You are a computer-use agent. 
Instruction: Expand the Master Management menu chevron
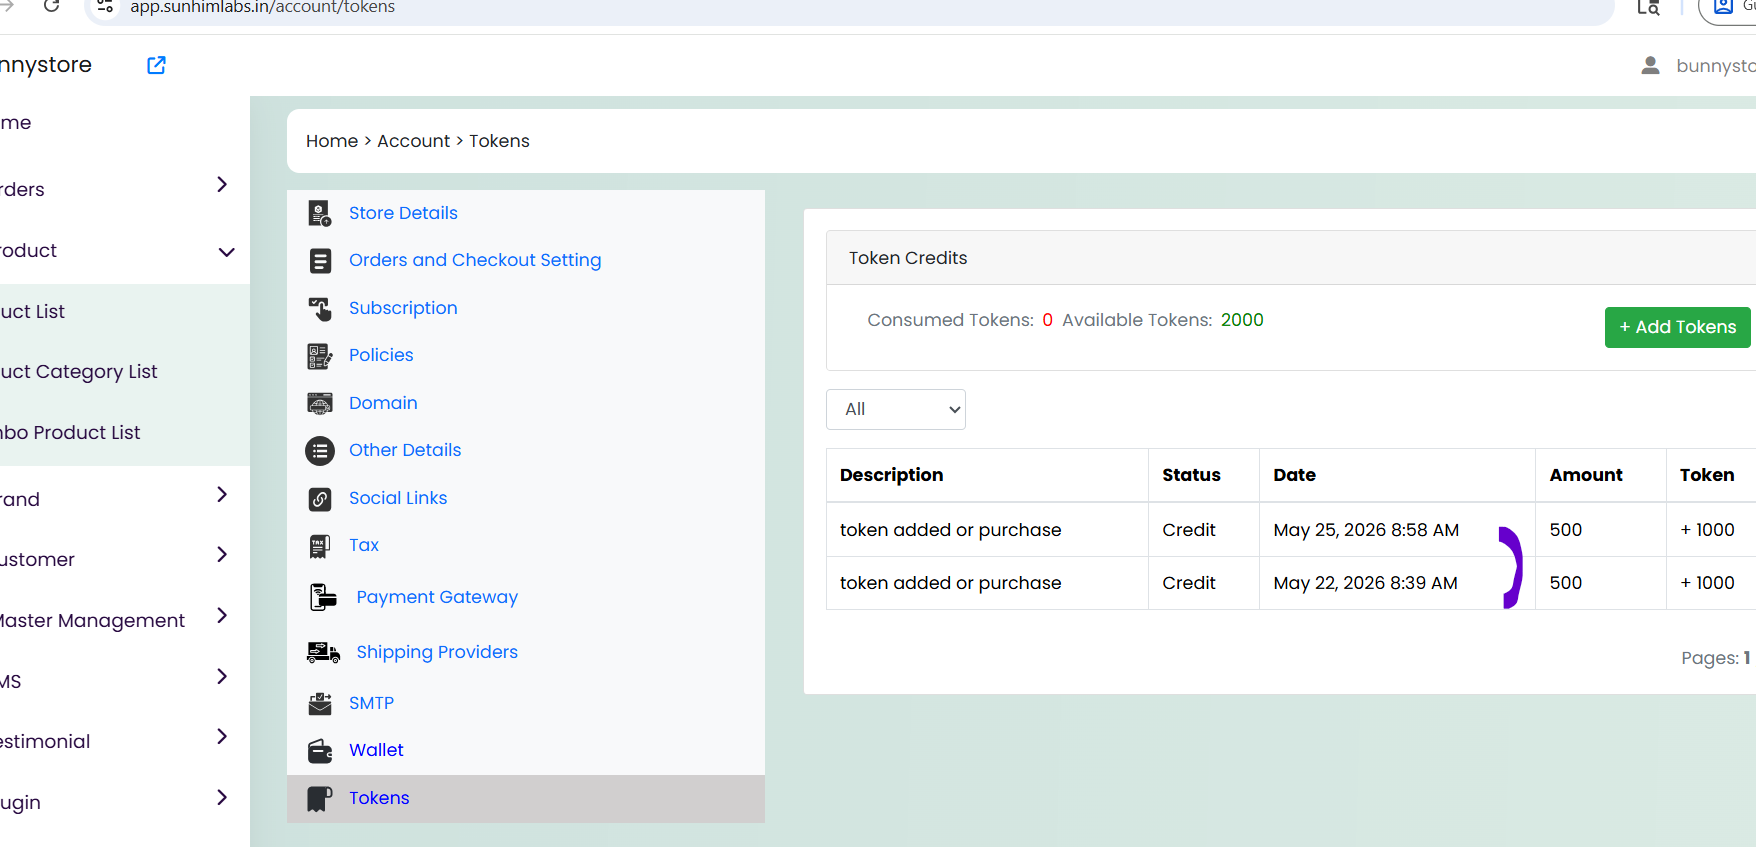click(x=222, y=616)
